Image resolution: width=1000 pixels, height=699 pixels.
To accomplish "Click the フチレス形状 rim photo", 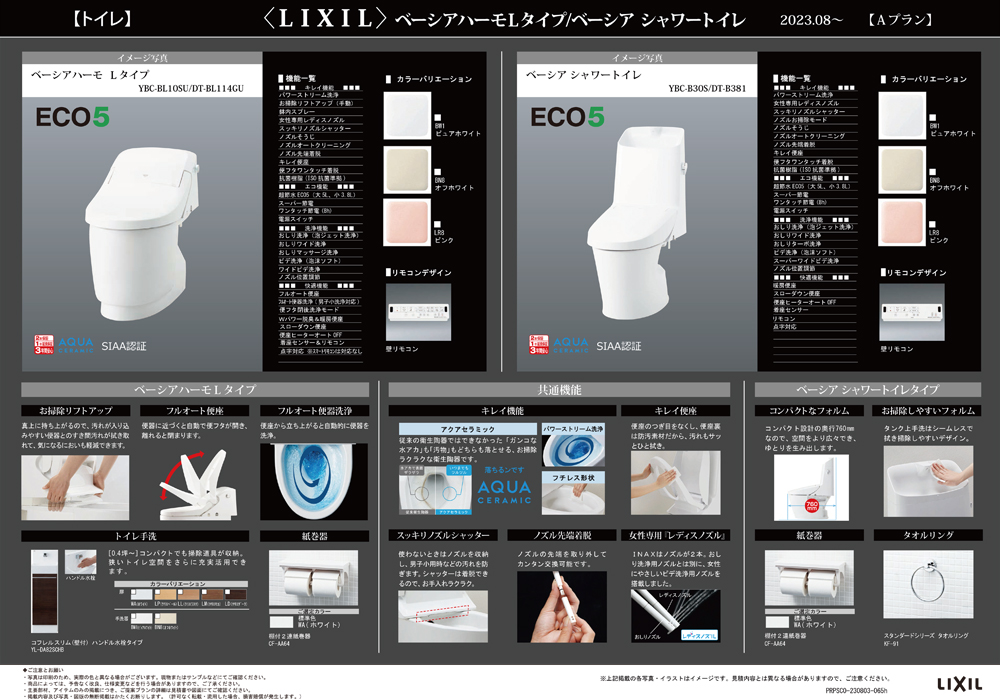I will (573, 498).
